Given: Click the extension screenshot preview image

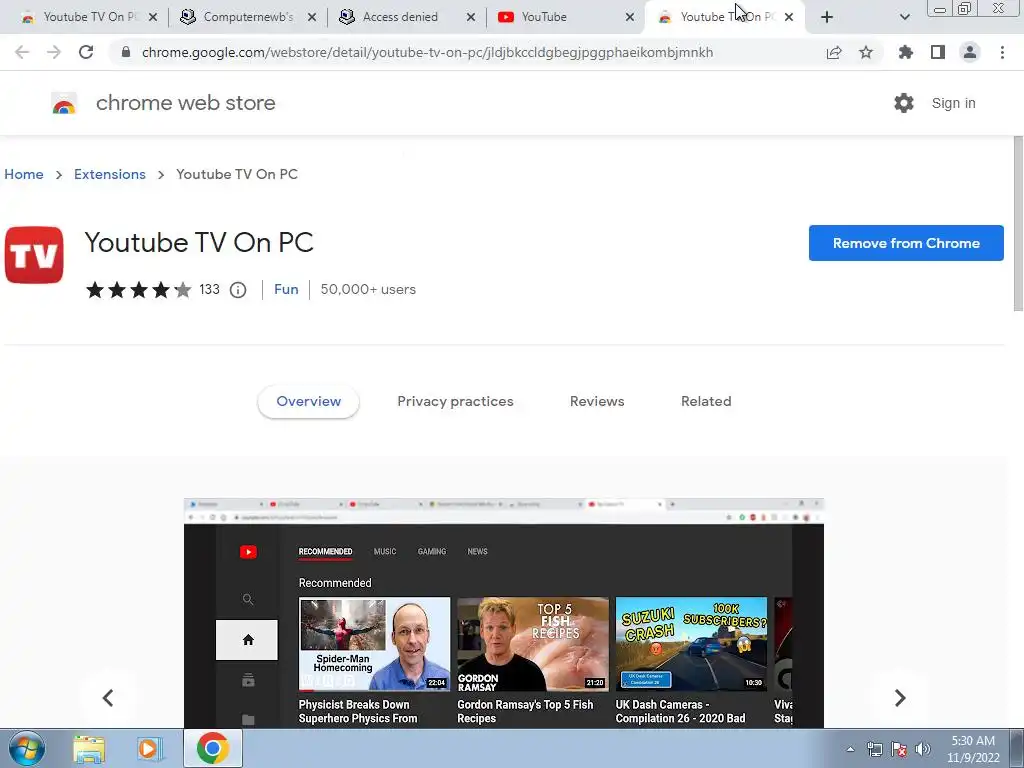Looking at the screenshot, I should [x=504, y=613].
